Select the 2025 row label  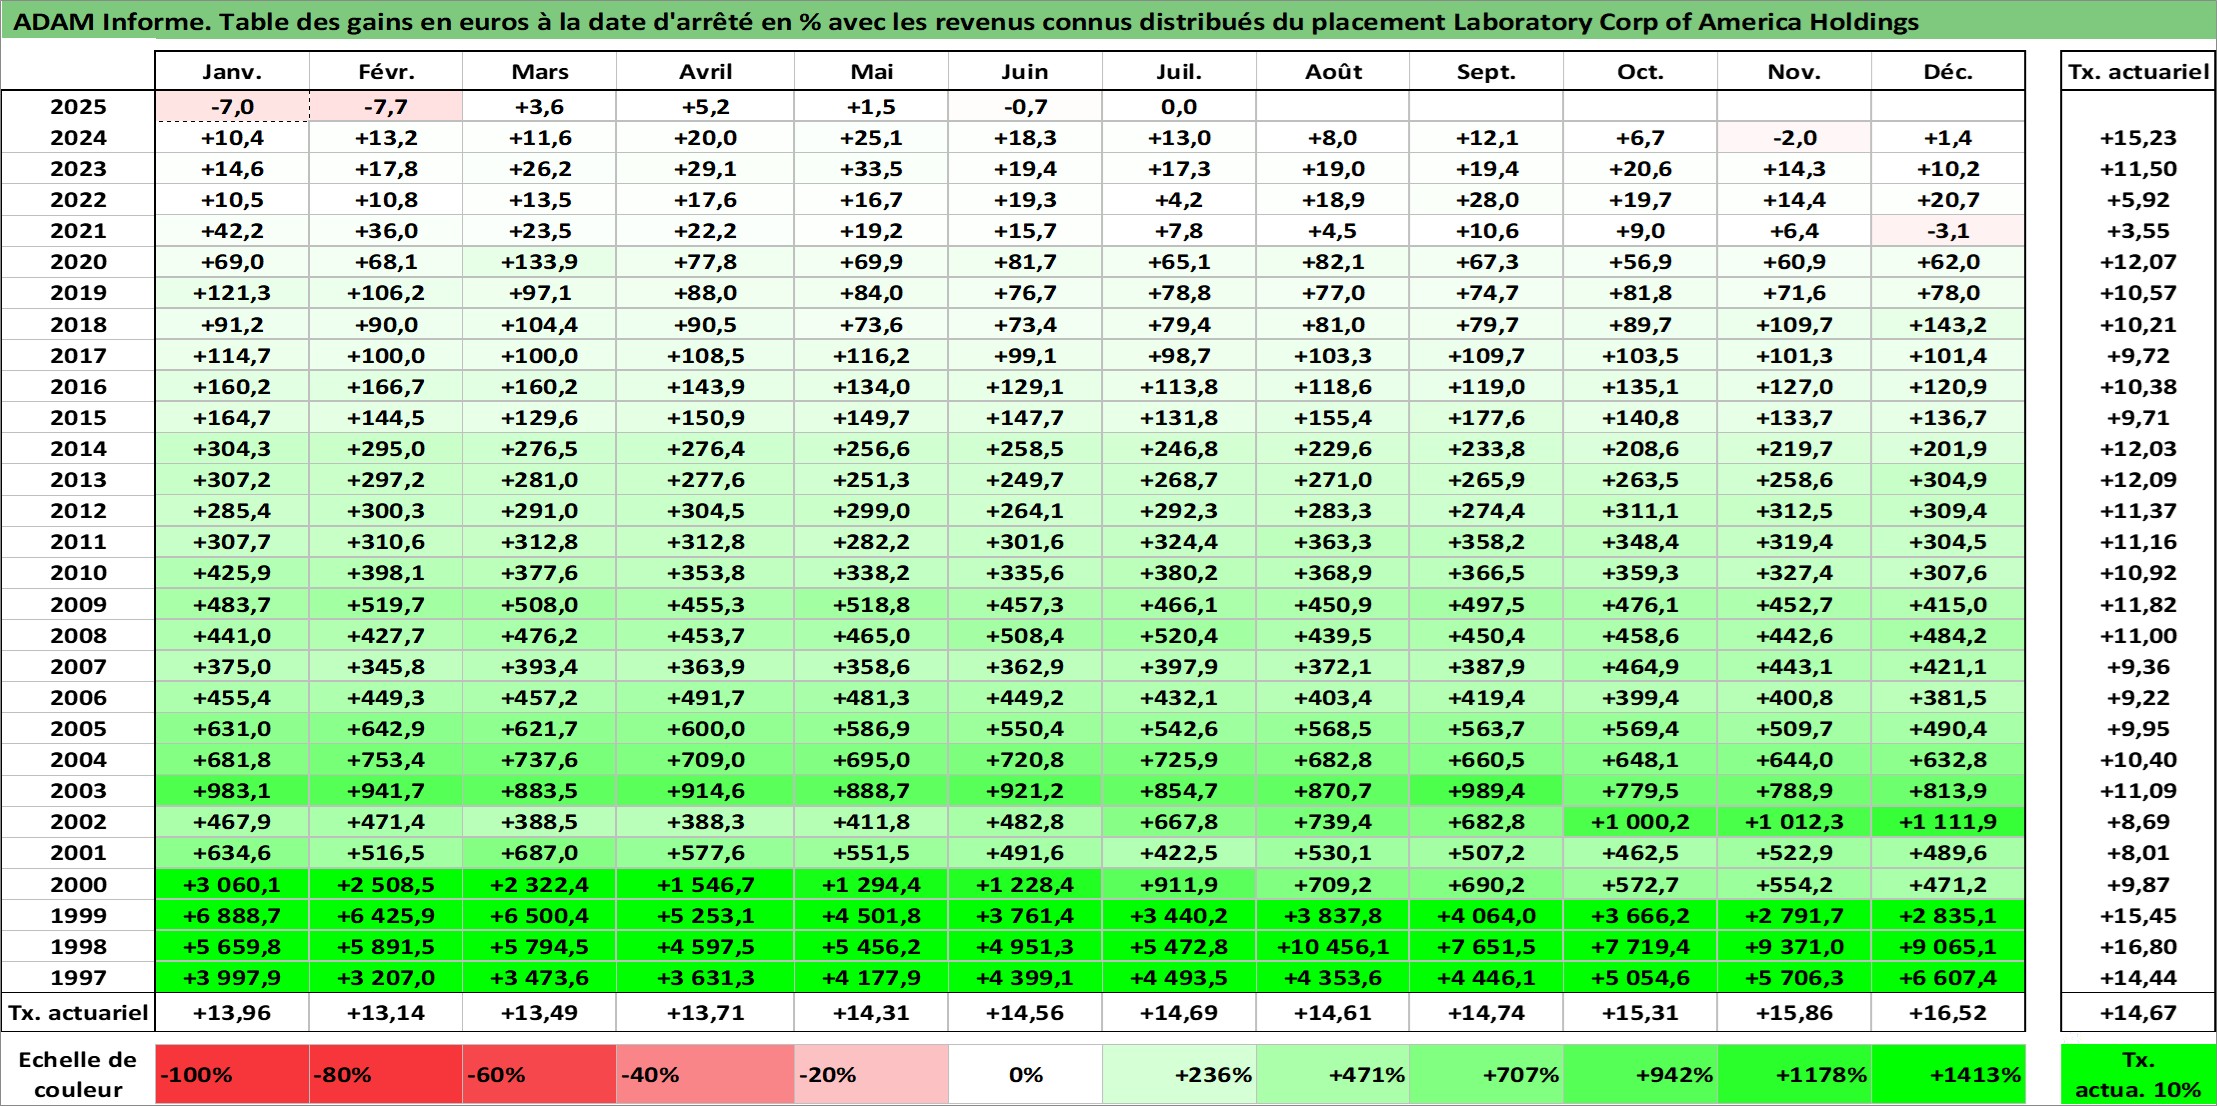[78, 107]
